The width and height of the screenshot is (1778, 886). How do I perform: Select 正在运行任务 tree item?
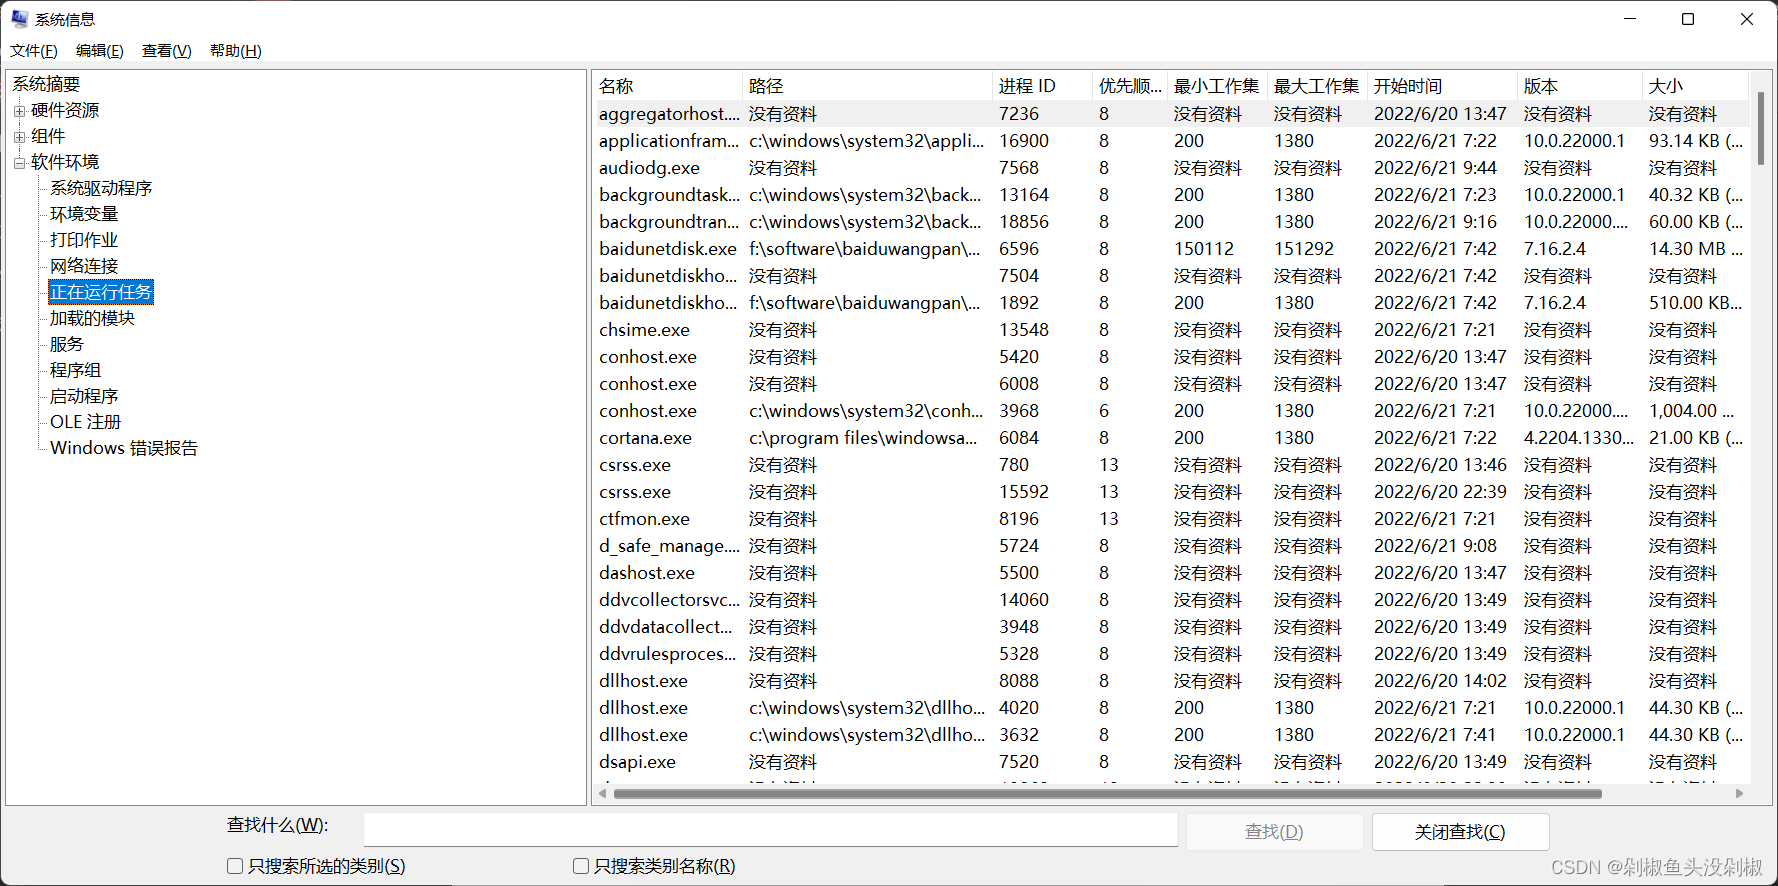pyautogui.click(x=101, y=292)
